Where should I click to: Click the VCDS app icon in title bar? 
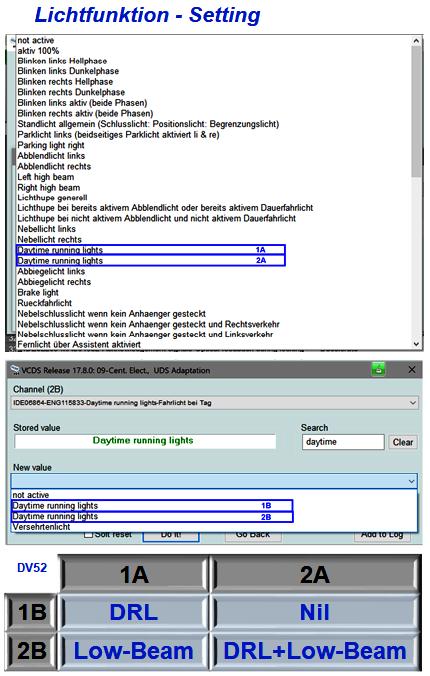pyautogui.click(x=15, y=370)
